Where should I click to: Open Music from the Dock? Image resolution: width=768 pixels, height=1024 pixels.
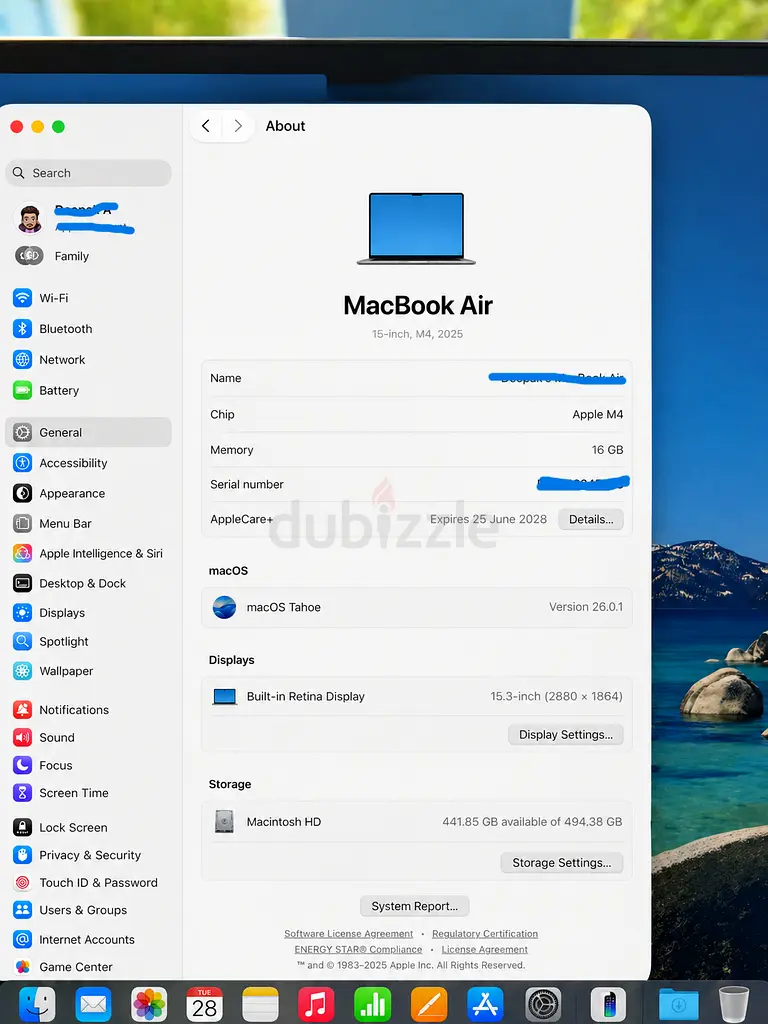click(316, 1004)
